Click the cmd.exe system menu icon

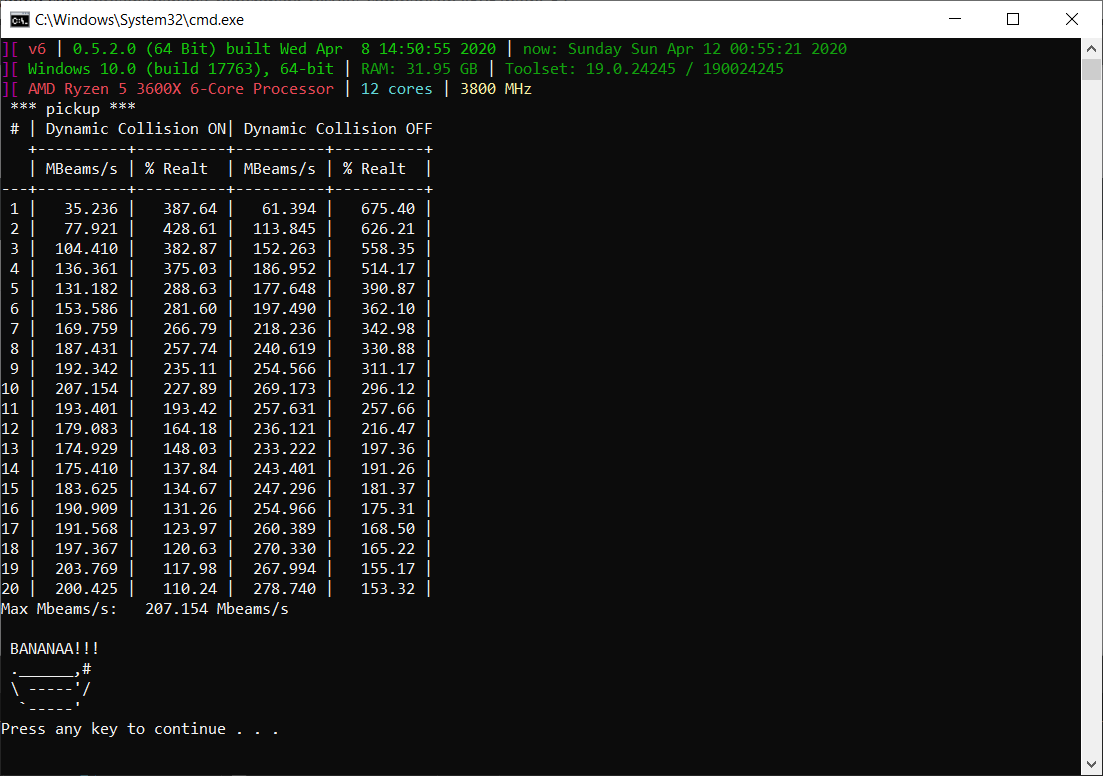tap(20, 20)
